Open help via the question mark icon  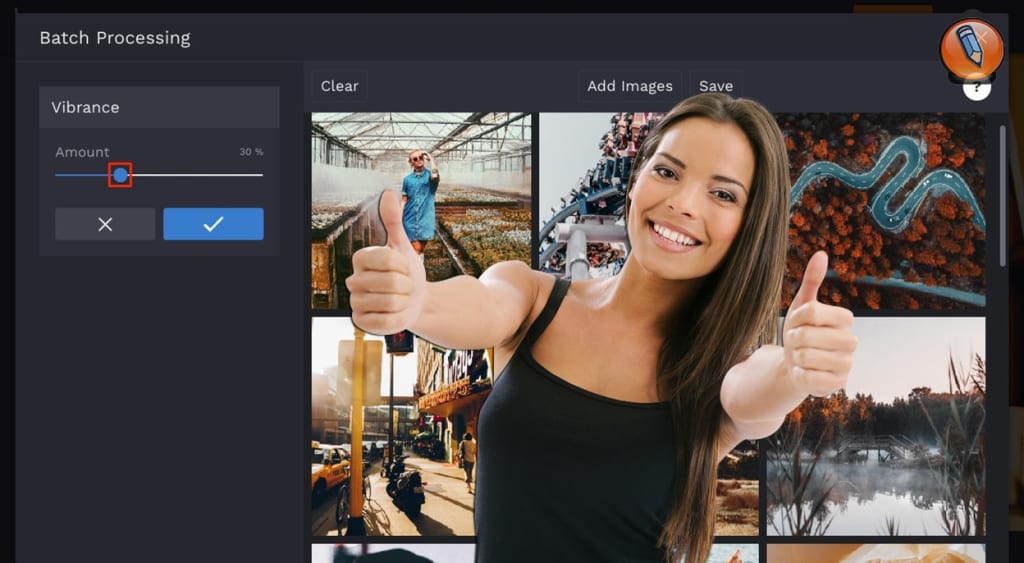976,90
